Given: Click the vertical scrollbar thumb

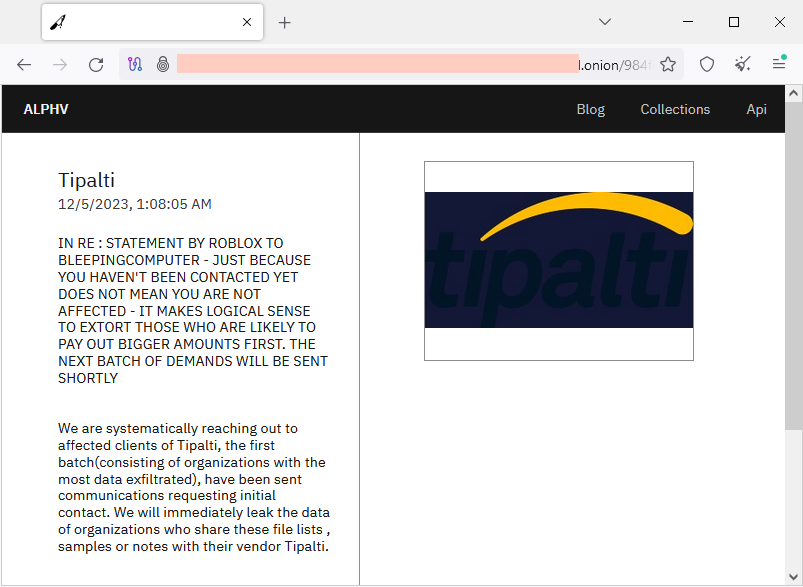Looking at the screenshot, I should point(794,265).
